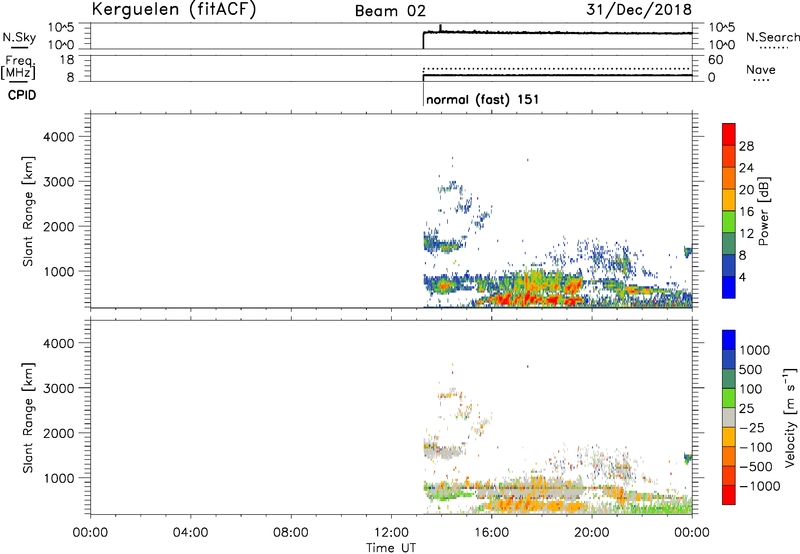Viewport: 800px width, 554px height.
Task: Click the Velocity [m s-1] colorbar label
Action: [x=790, y=417]
